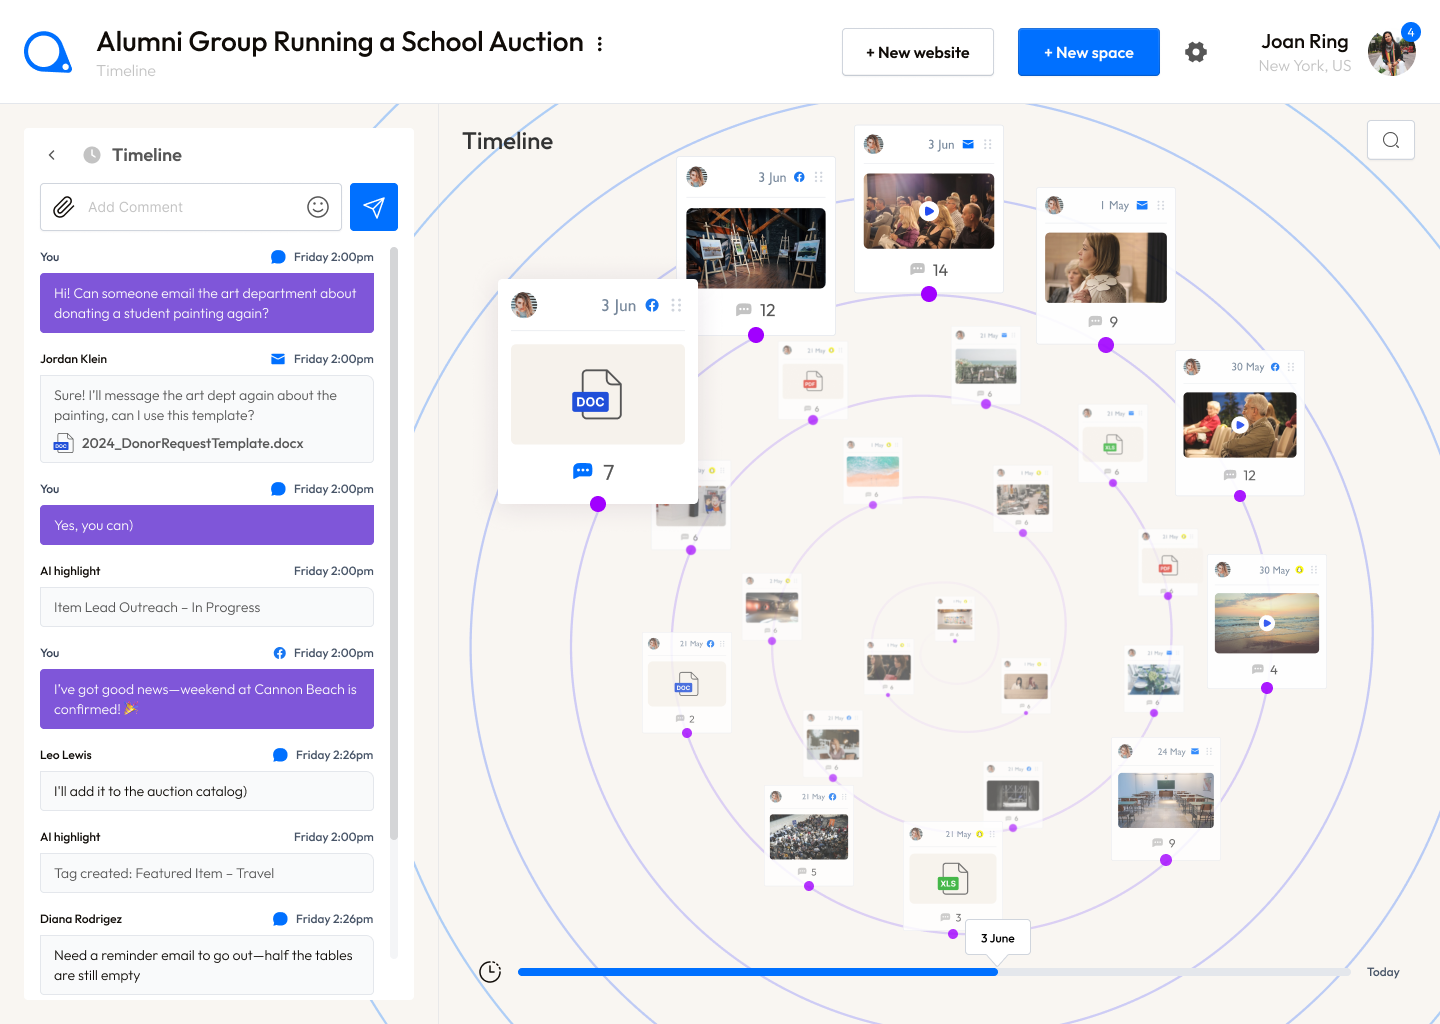Click in the Add Comment field
Viewport: 1440px width, 1024px height.
point(190,207)
